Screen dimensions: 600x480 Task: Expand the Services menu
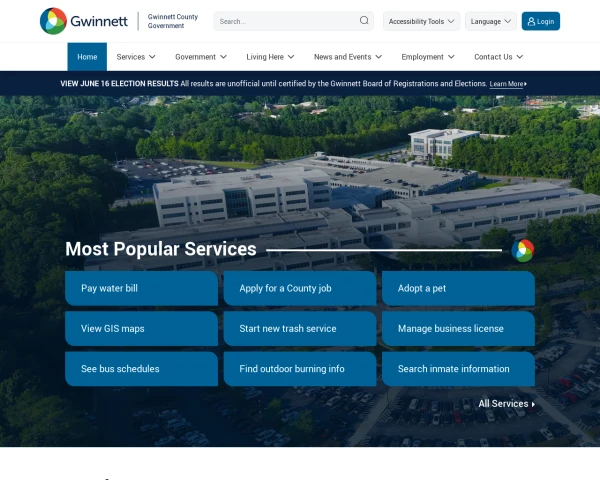(136, 57)
